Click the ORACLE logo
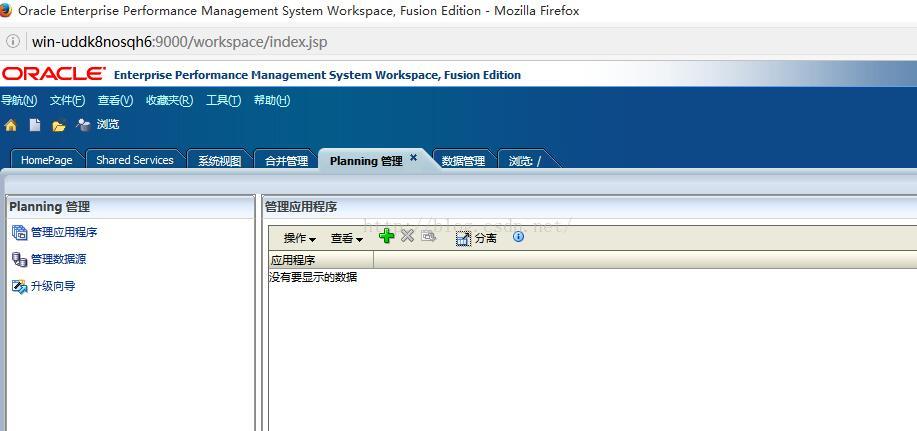Image resolution: width=917 pixels, height=431 pixels. click(54, 74)
